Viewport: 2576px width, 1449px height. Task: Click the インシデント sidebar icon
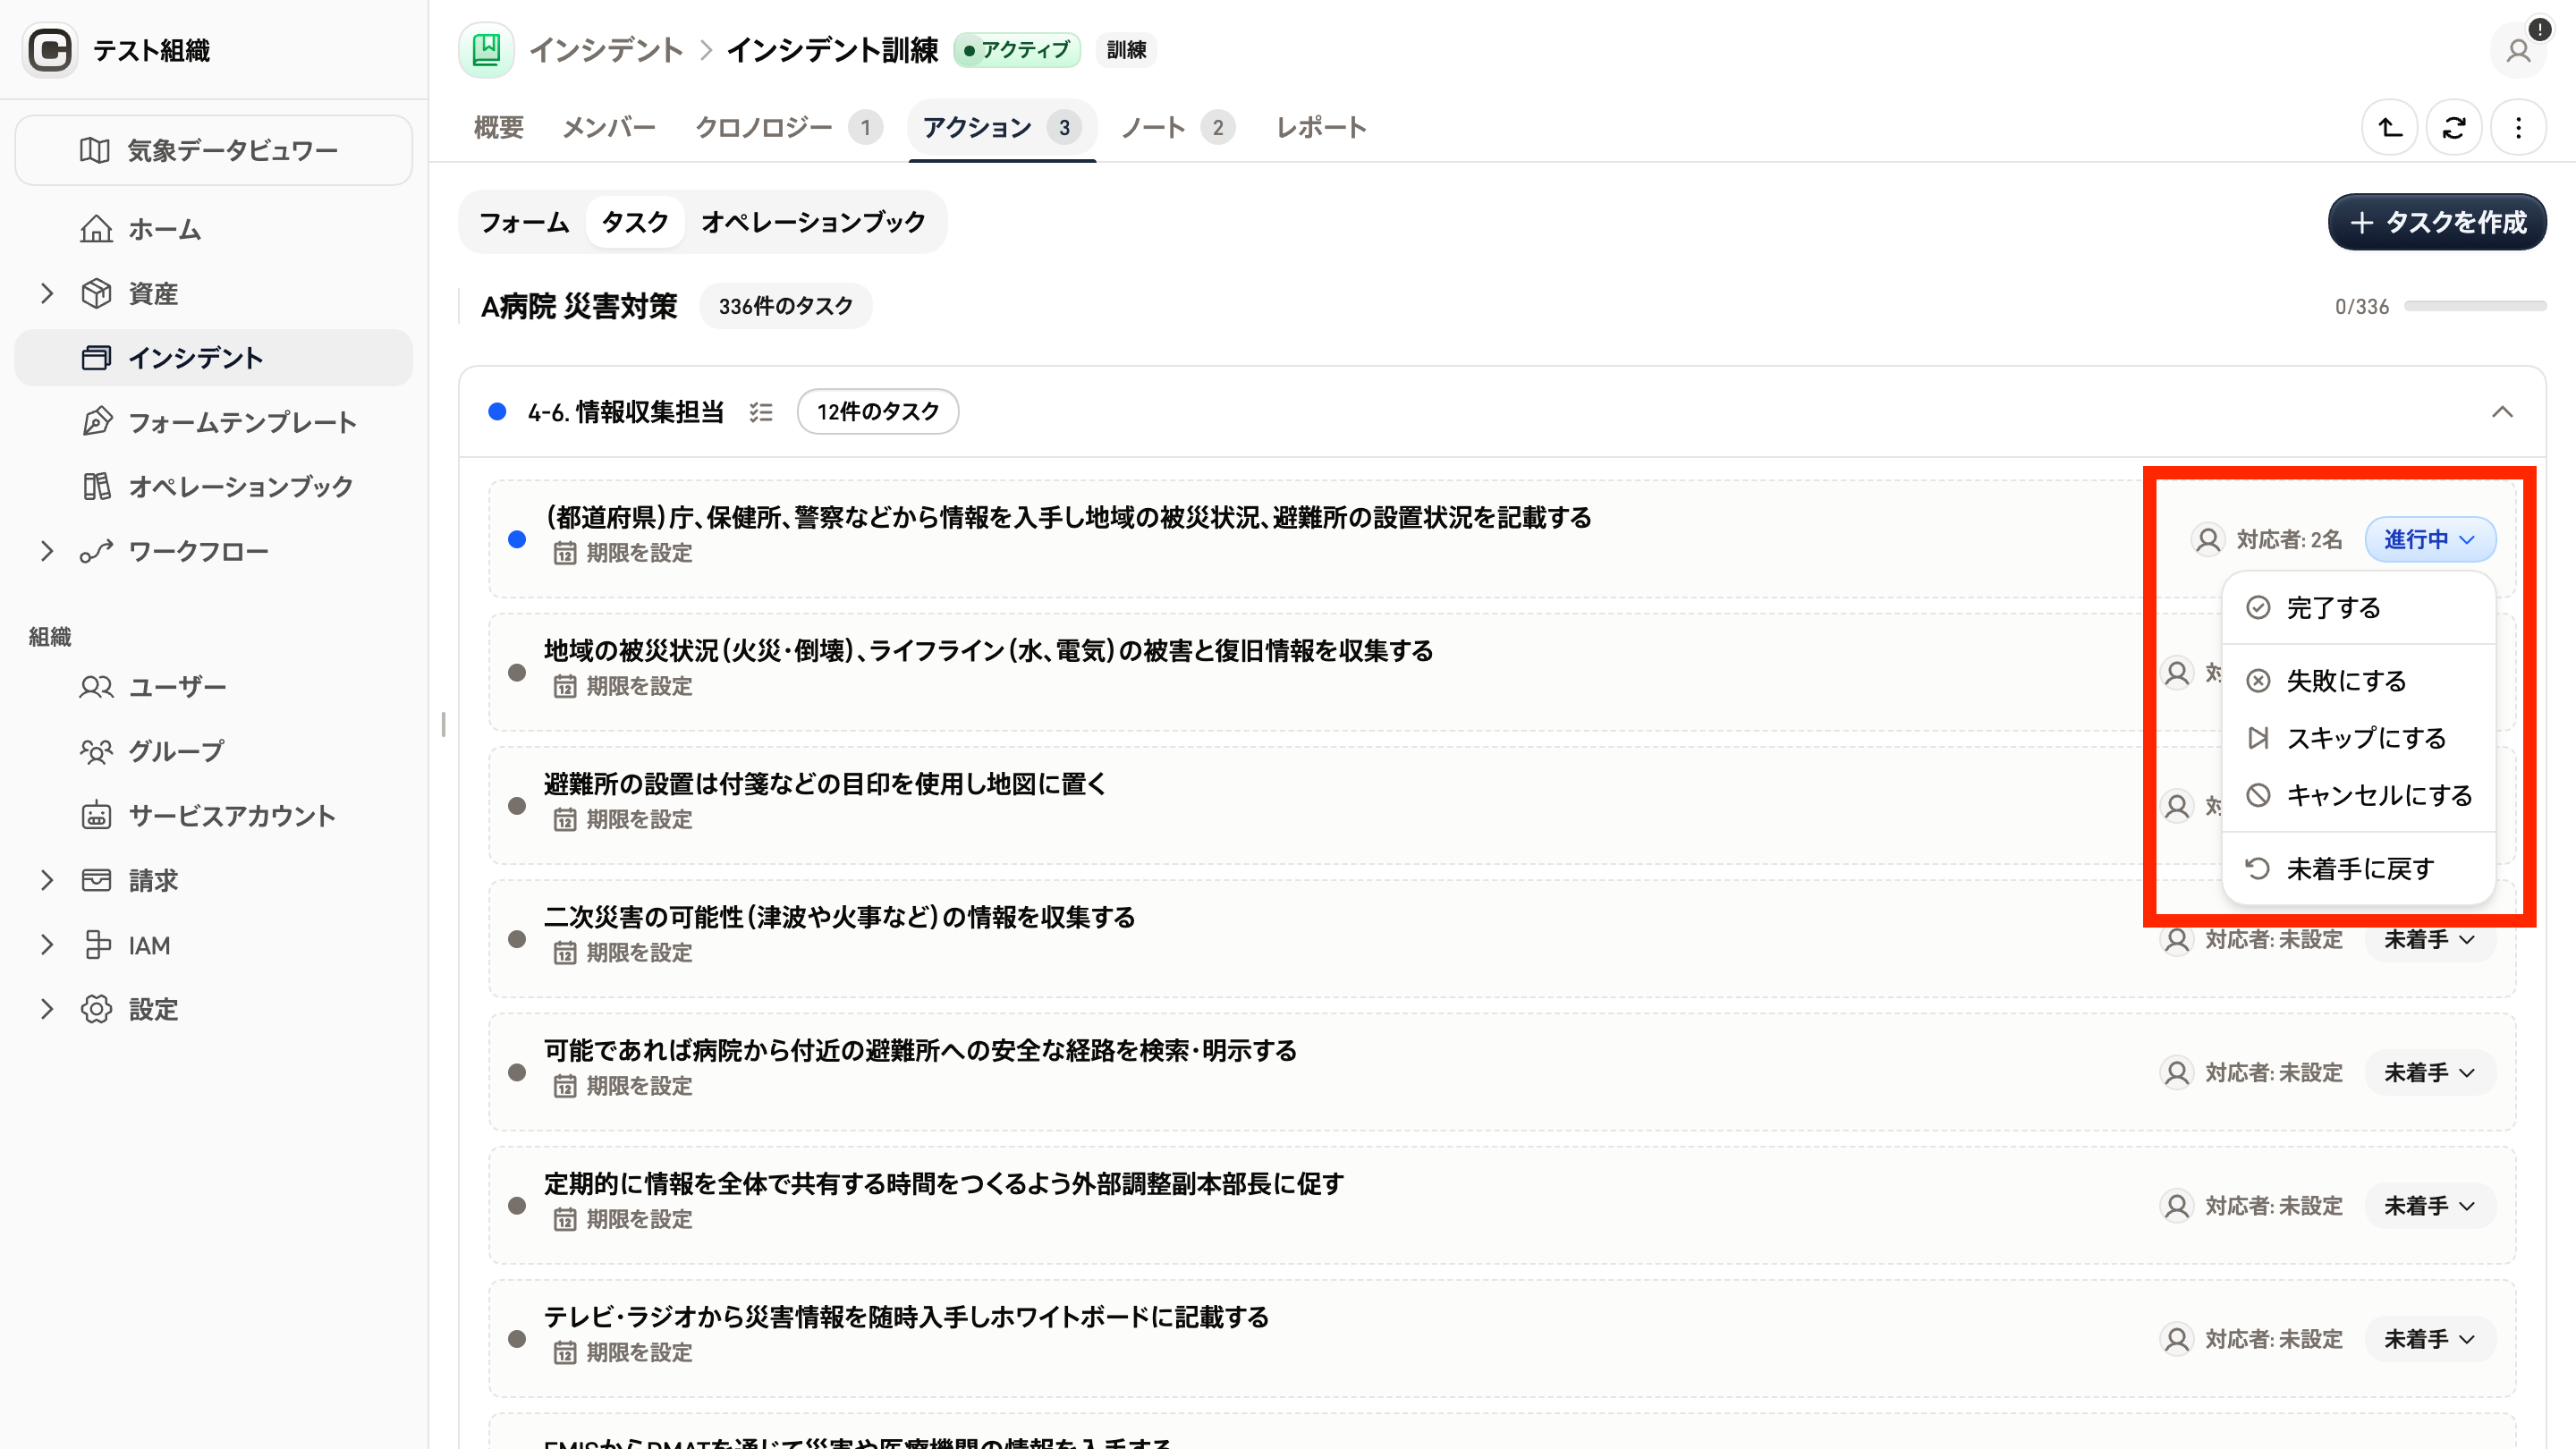96,358
